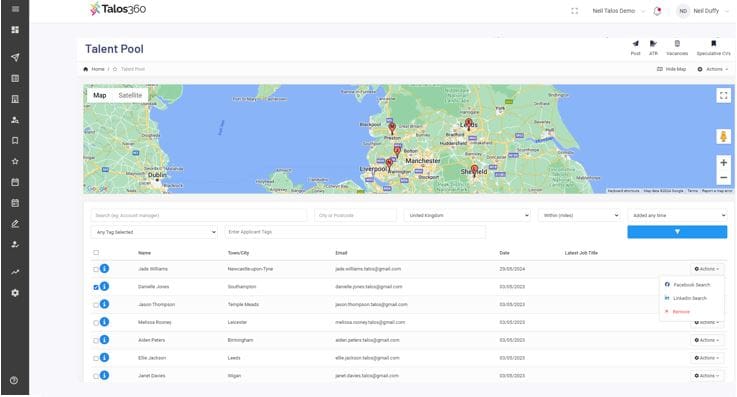Open the Added any time dropdown

[x=677, y=215]
